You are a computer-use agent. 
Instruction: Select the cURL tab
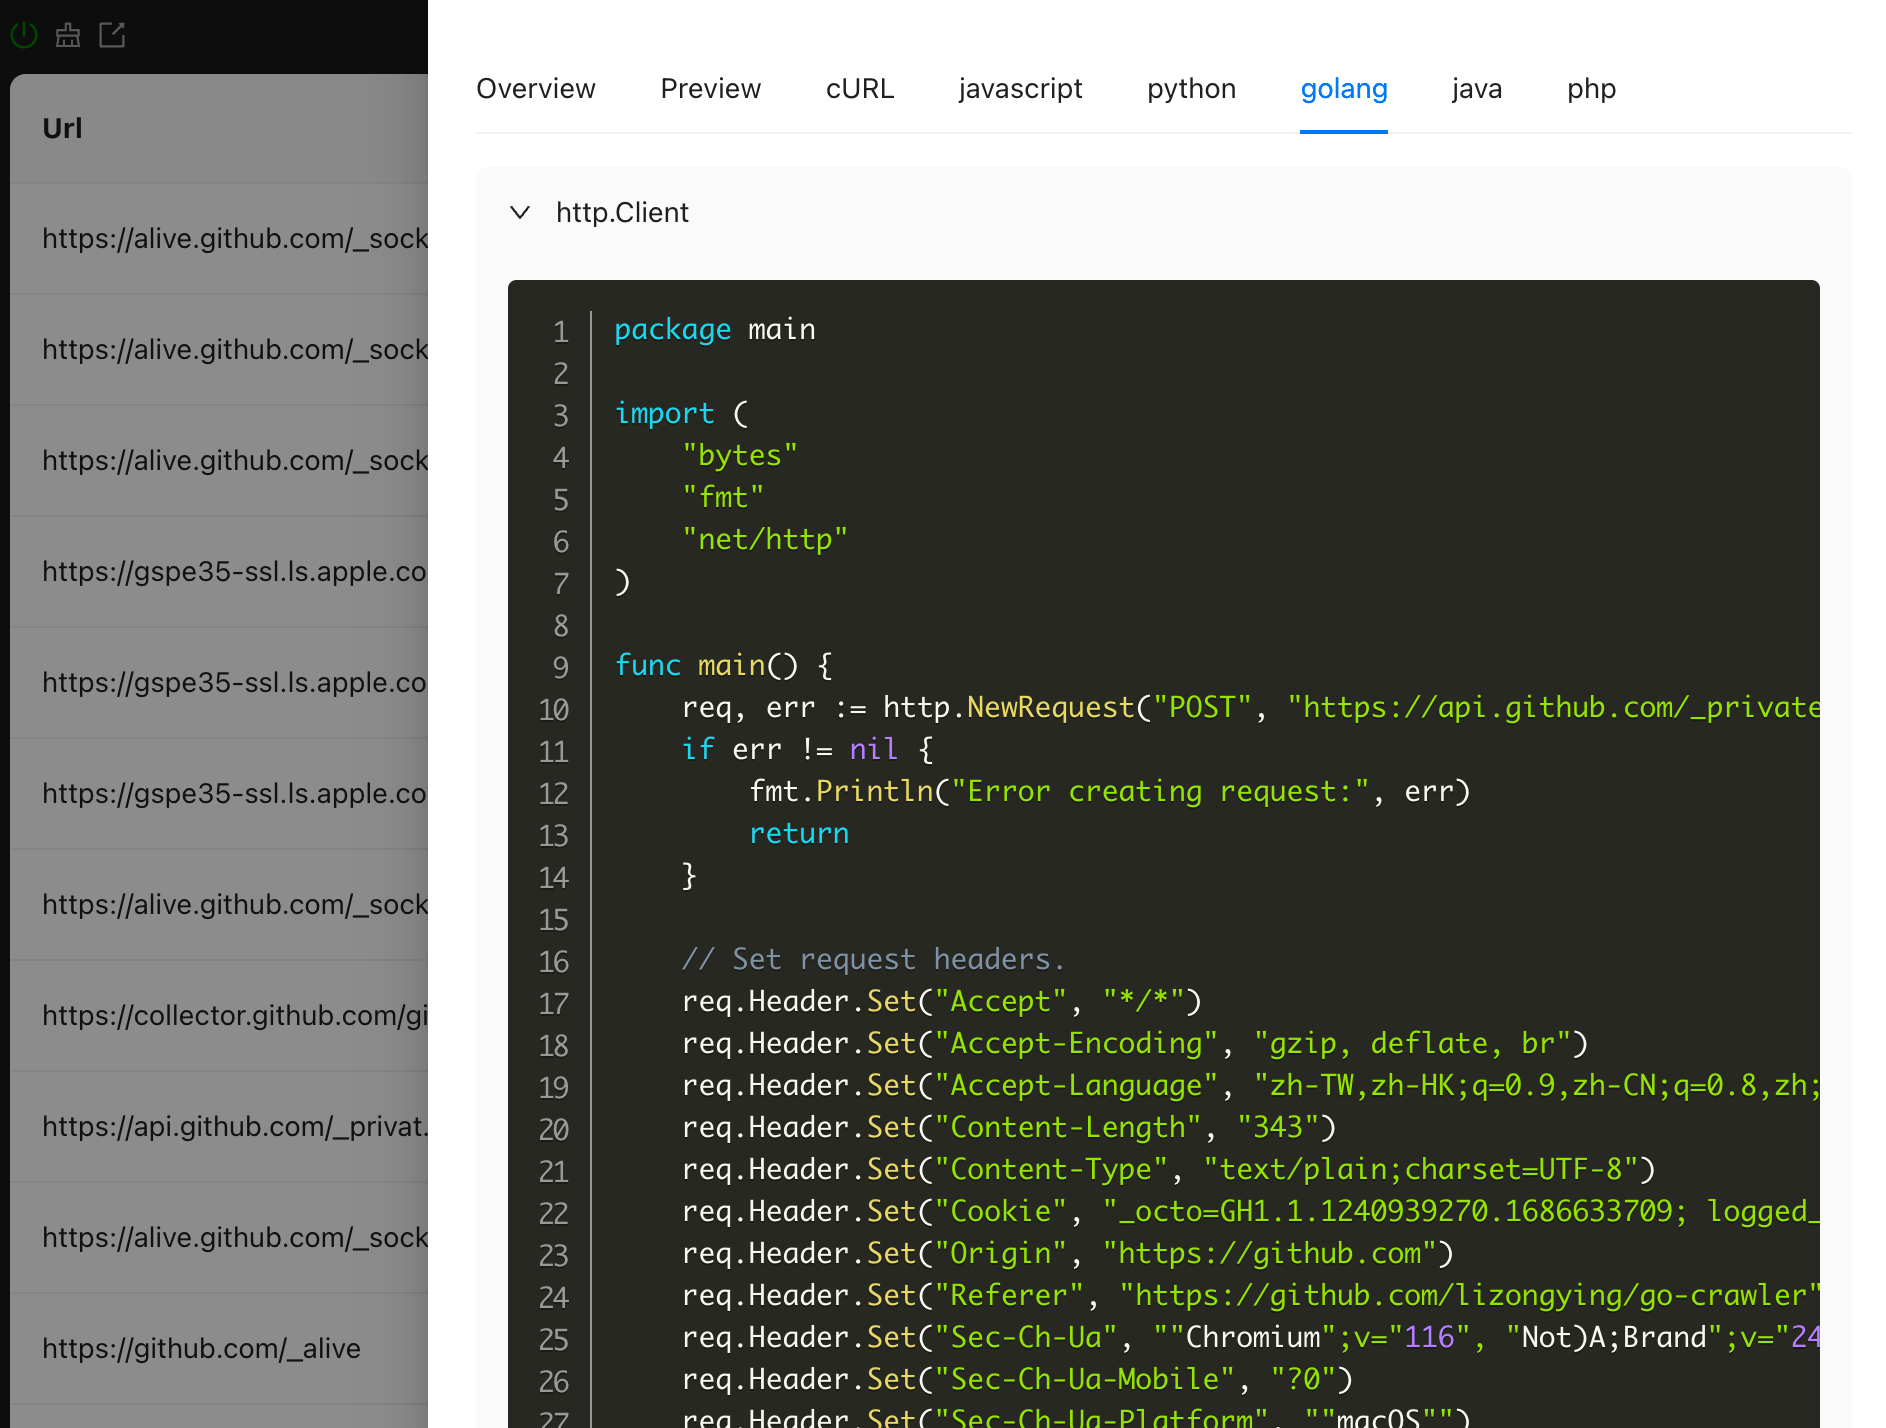(x=860, y=89)
